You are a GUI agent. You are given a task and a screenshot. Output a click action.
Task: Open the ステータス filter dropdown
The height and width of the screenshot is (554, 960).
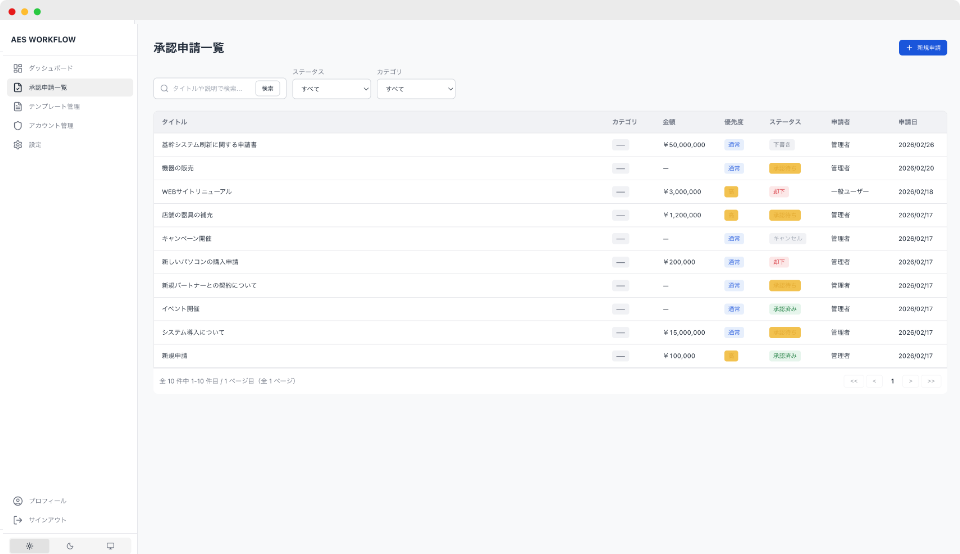pyautogui.click(x=331, y=89)
